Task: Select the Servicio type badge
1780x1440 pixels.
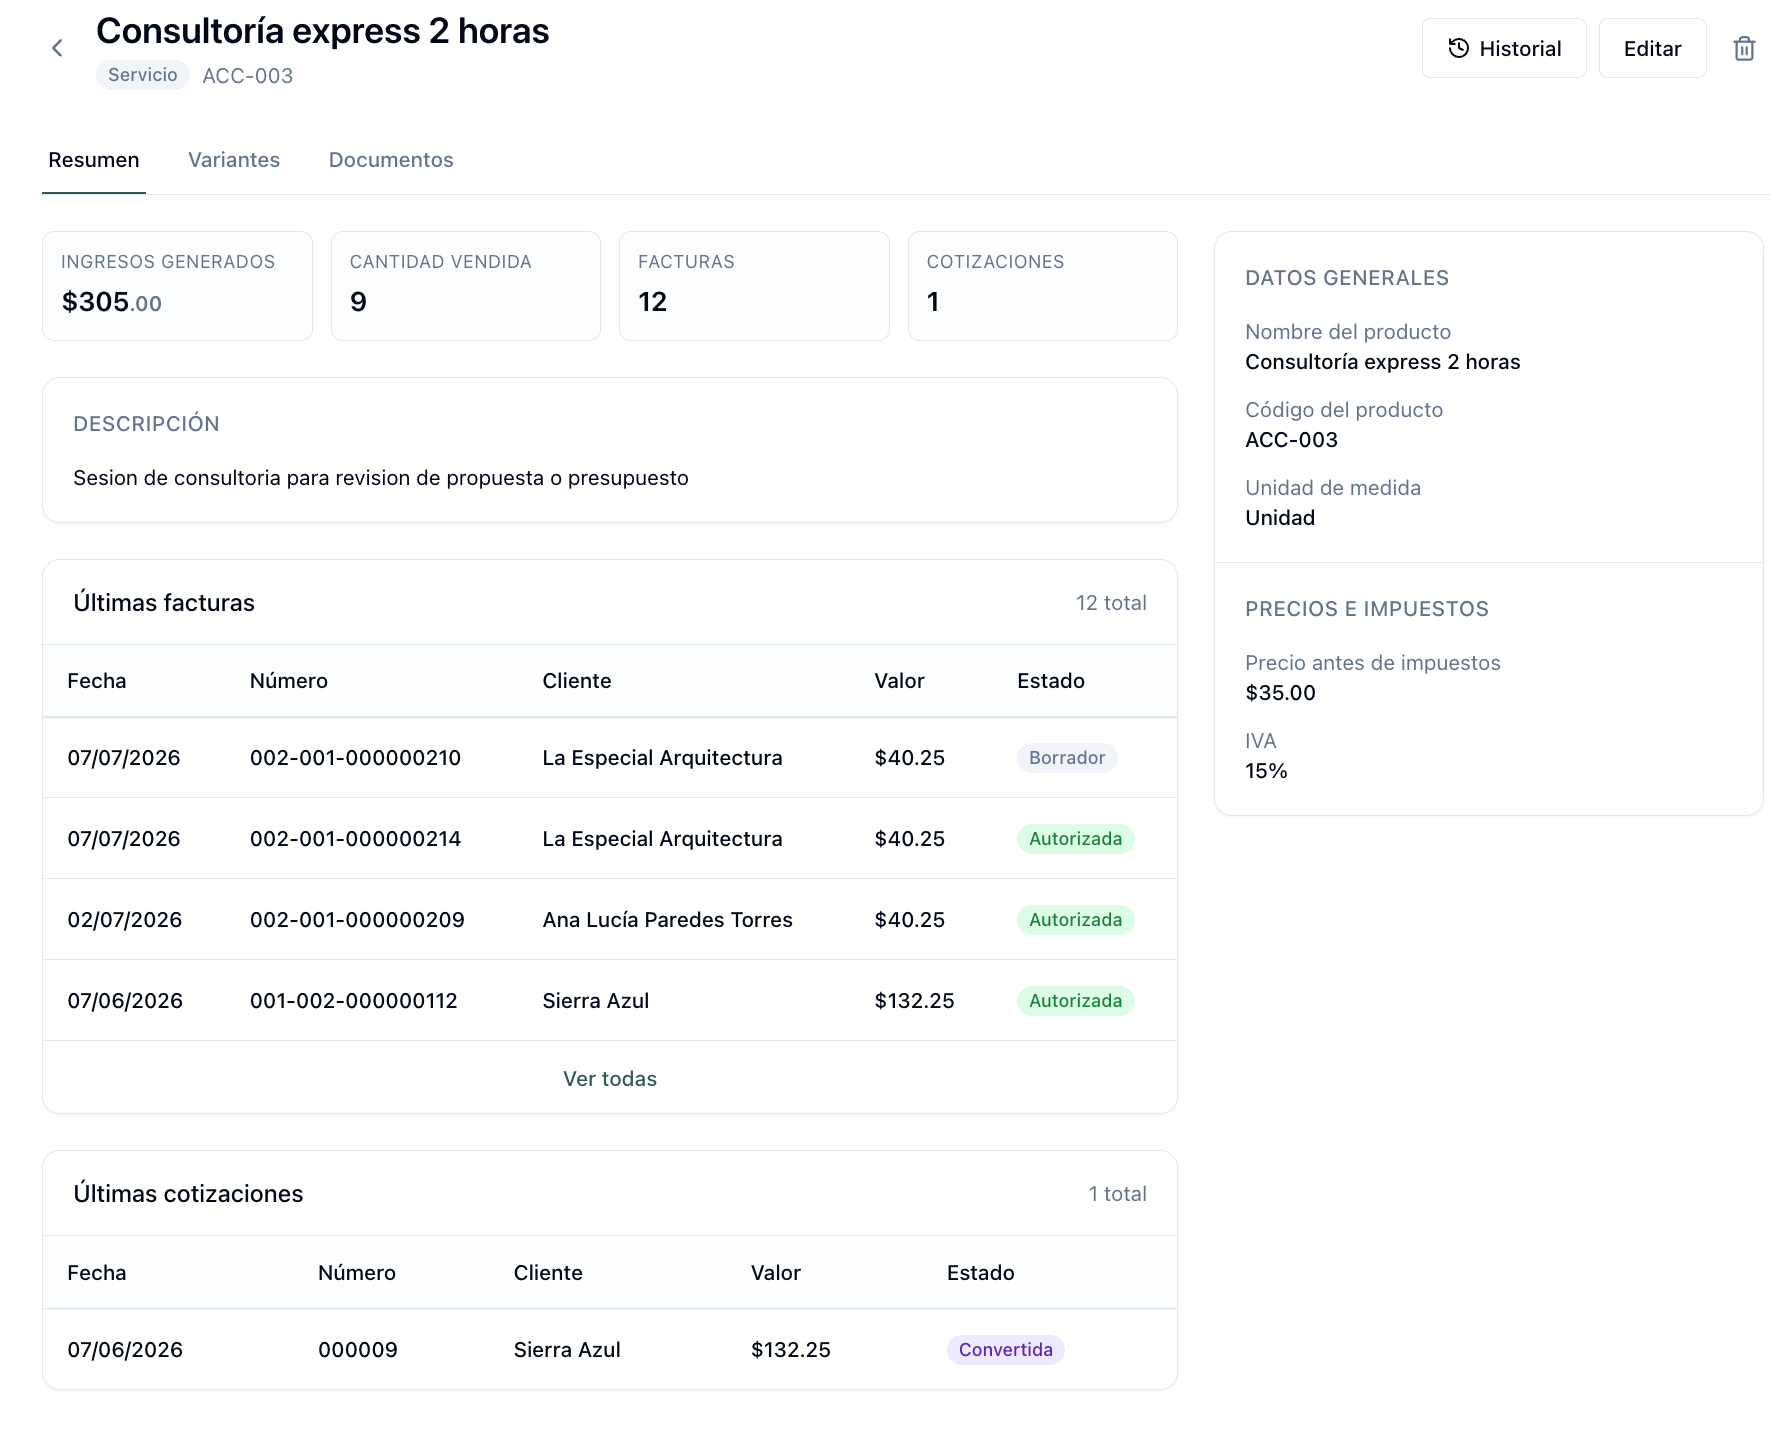Action: click(x=143, y=75)
